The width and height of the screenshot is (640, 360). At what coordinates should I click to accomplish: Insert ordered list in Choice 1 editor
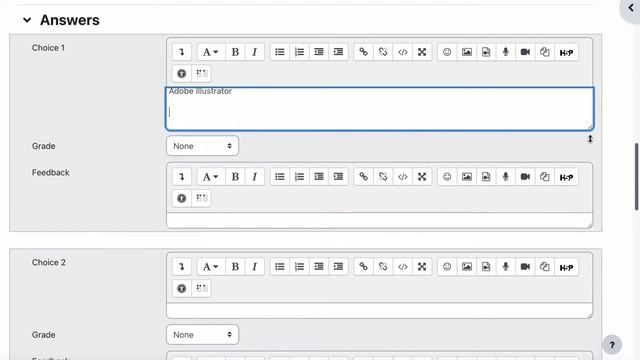tap(299, 52)
